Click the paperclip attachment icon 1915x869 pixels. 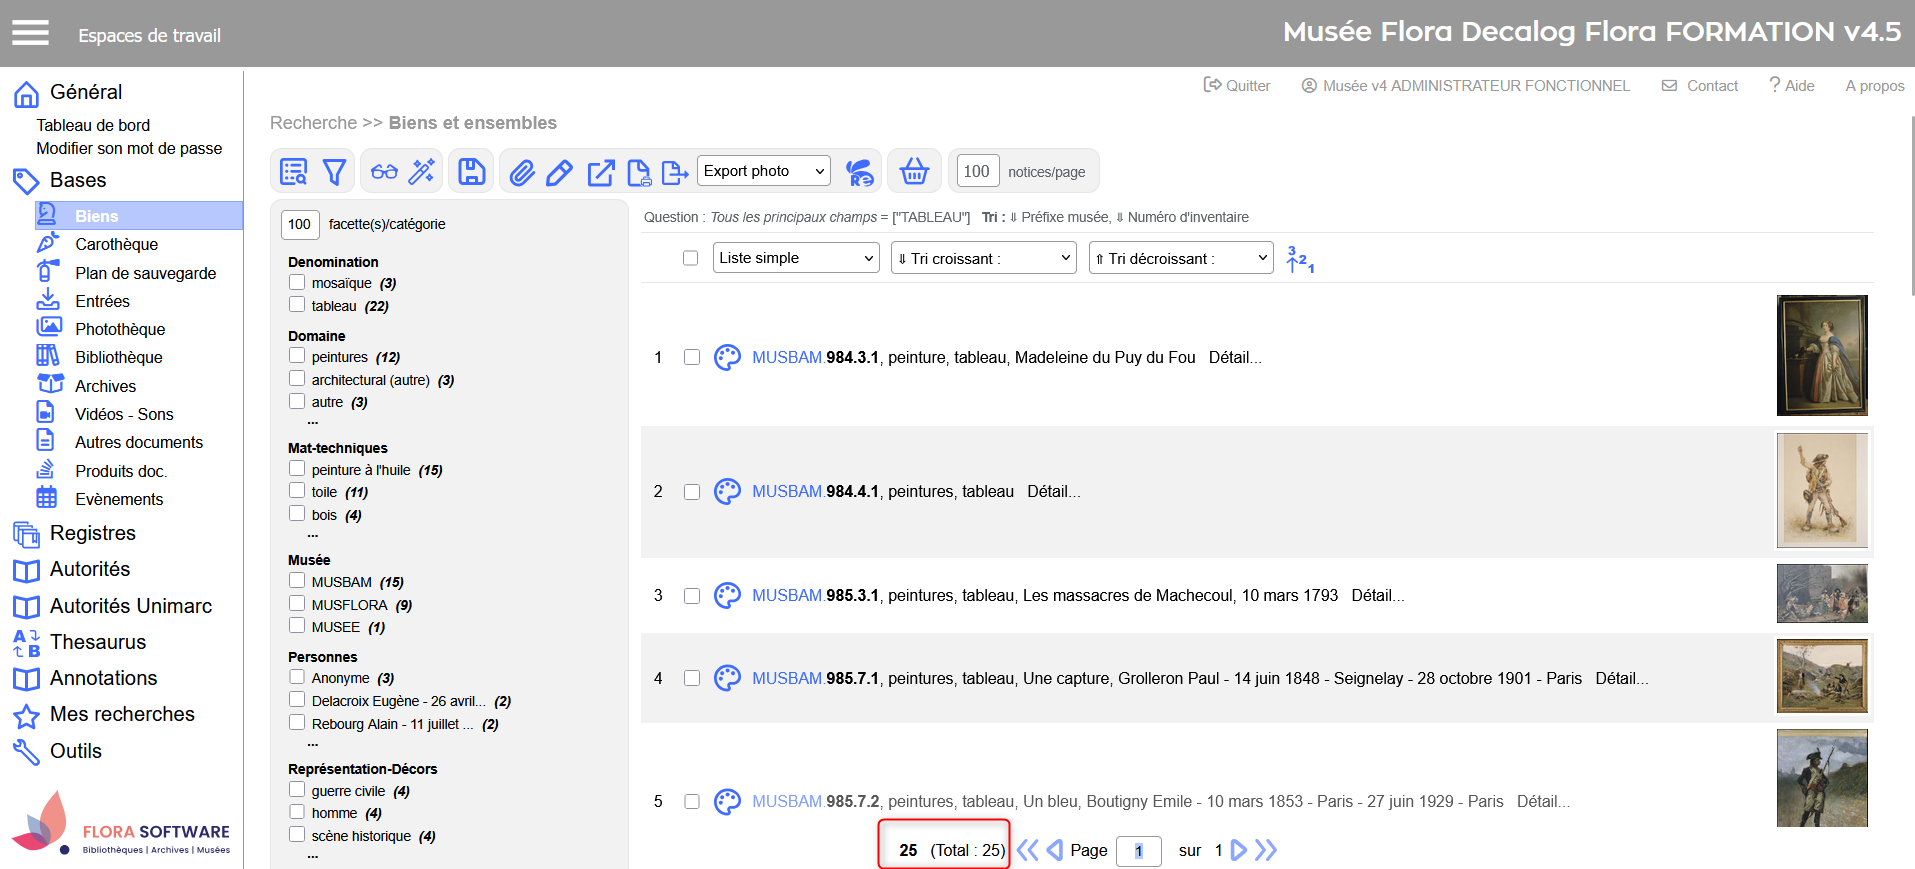click(x=521, y=172)
